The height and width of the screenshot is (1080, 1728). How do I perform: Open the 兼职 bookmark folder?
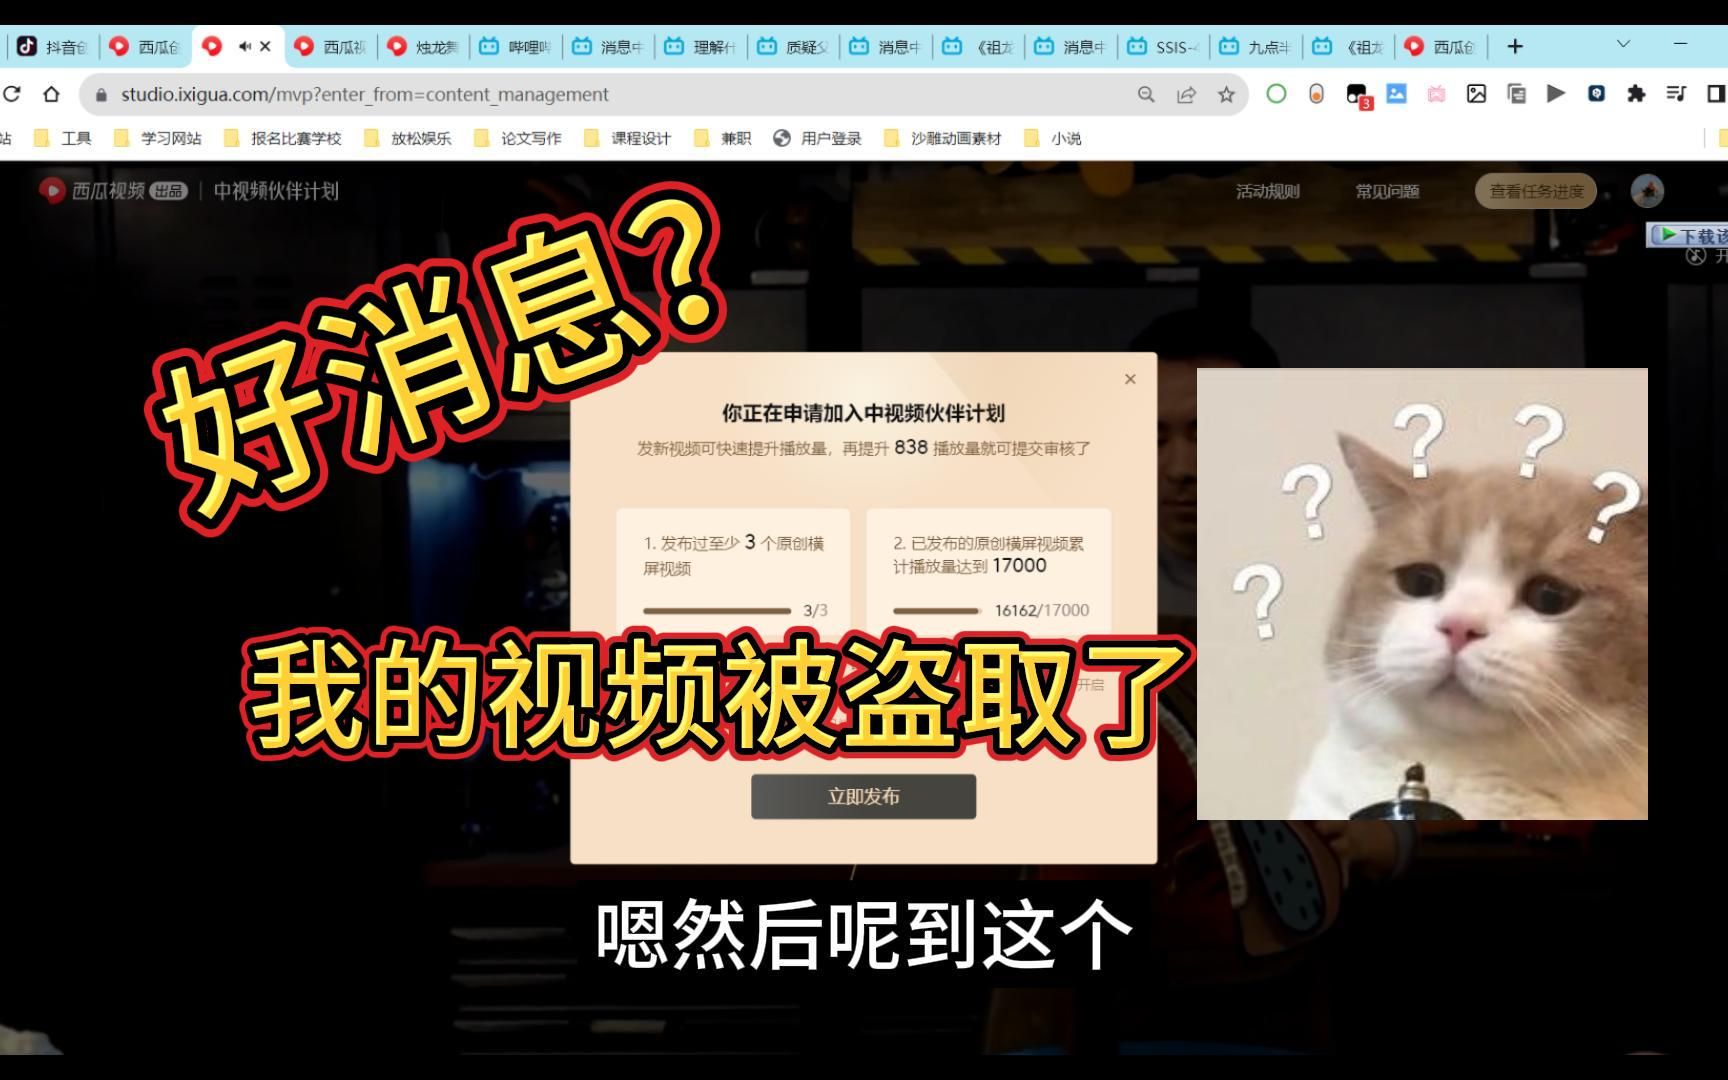click(x=722, y=138)
